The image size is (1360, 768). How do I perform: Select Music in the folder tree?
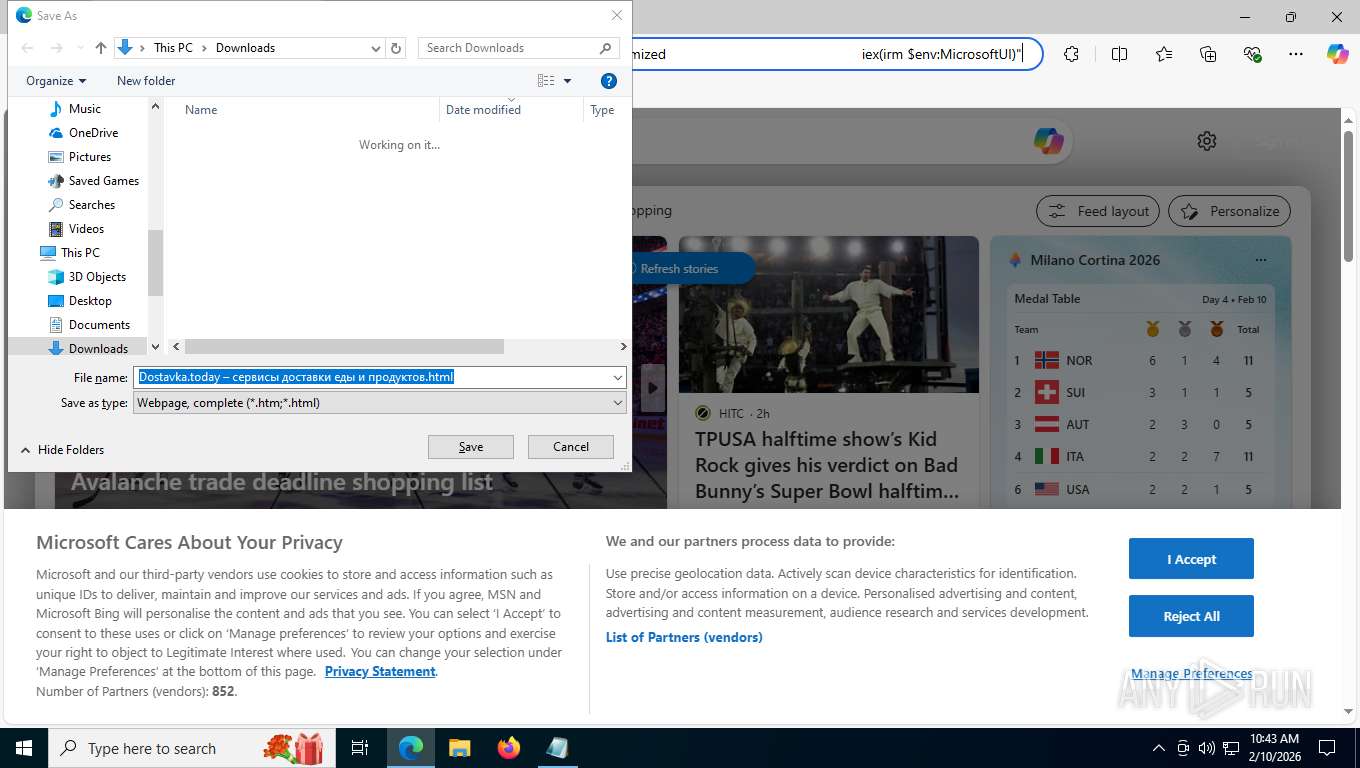84,109
